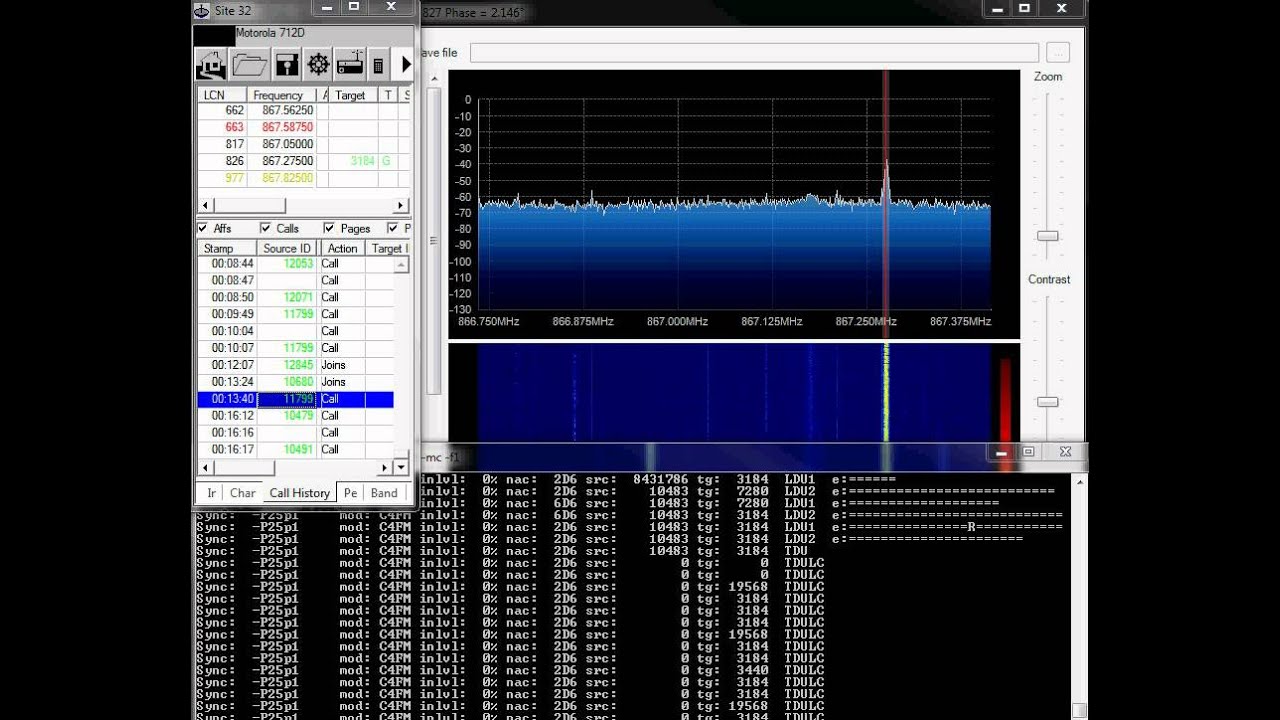Select the LCN 662 frequency 867.56250 row
Image resolution: width=1280 pixels, height=720 pixels.
pyautogui.click(x=304, y=110)
